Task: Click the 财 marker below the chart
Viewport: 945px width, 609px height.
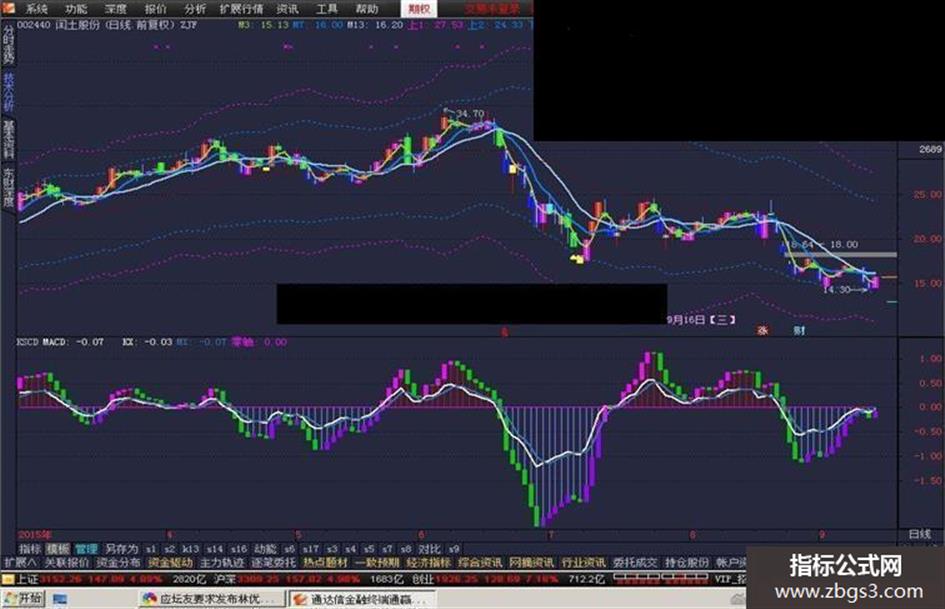Action: (x=799, y=330)
